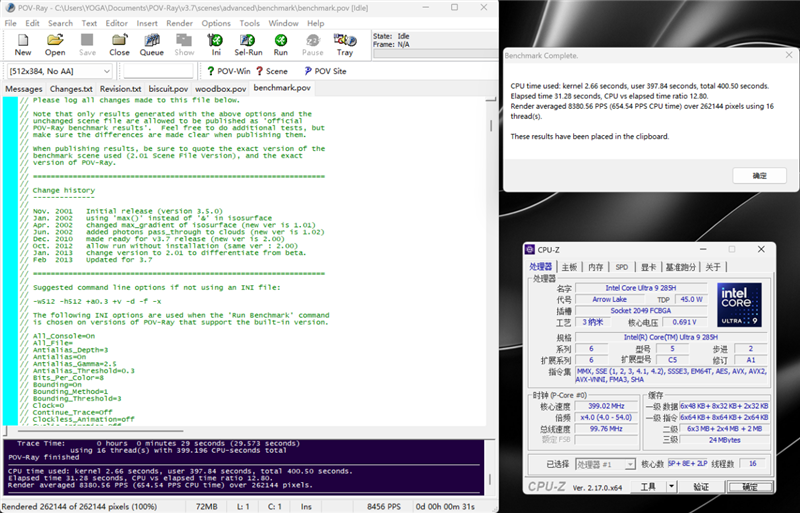Click the Save toolbar icon
This screenshot has height=513, width=800.
point(87,45)
